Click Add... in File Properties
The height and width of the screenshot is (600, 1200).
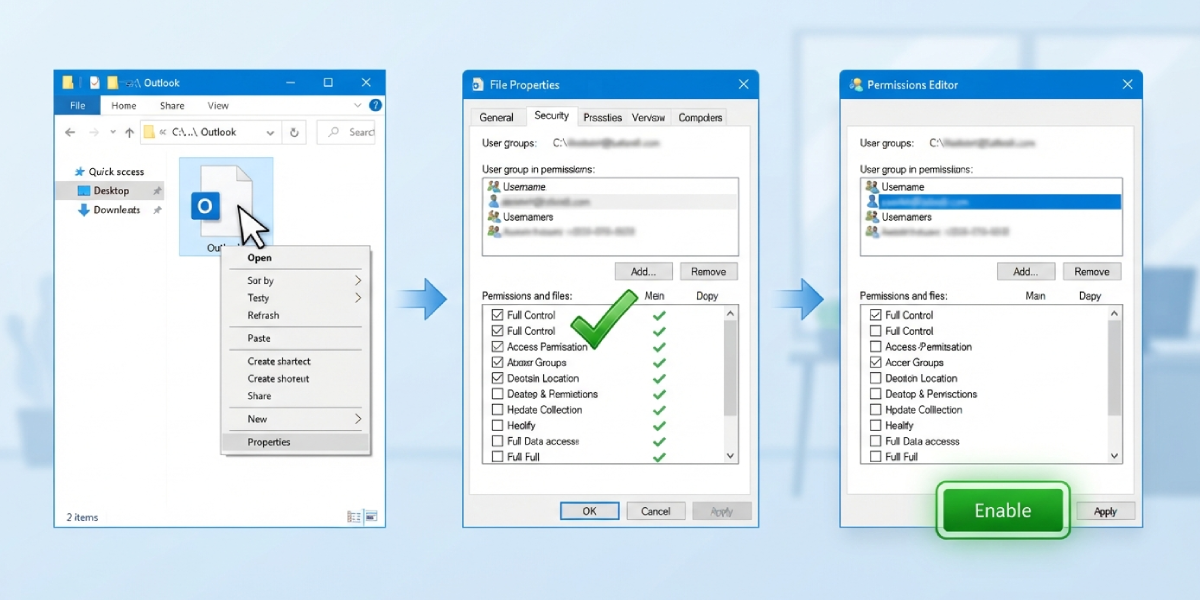coord(643,271)
